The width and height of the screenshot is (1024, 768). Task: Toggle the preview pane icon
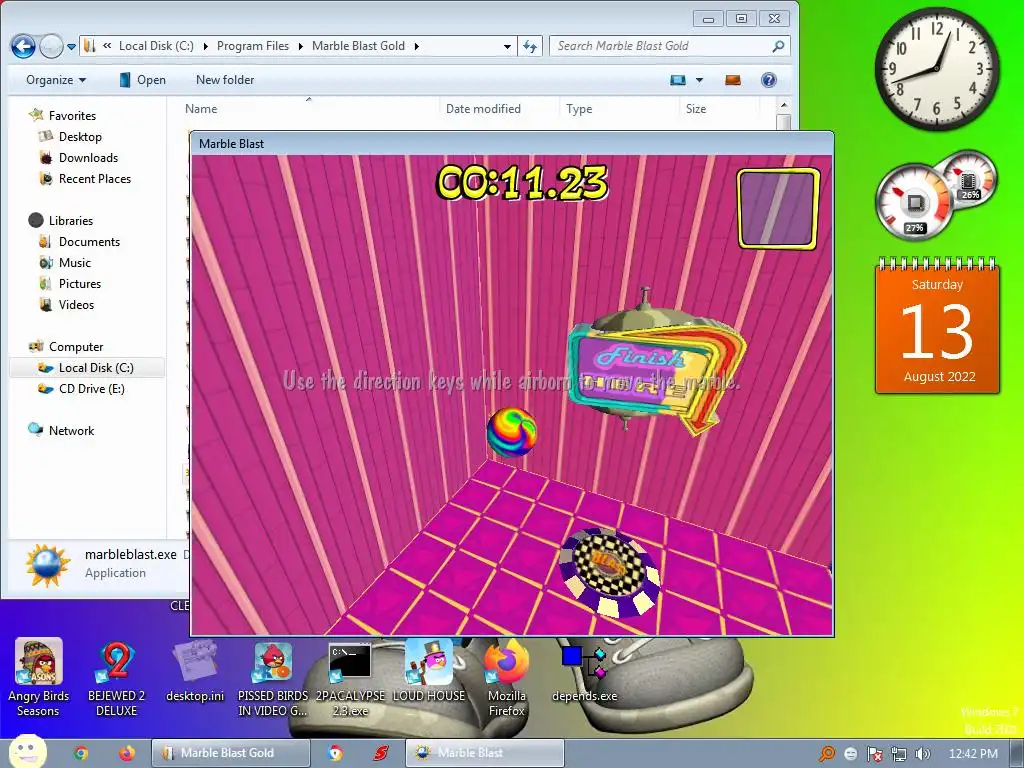(x=733, y=80)
